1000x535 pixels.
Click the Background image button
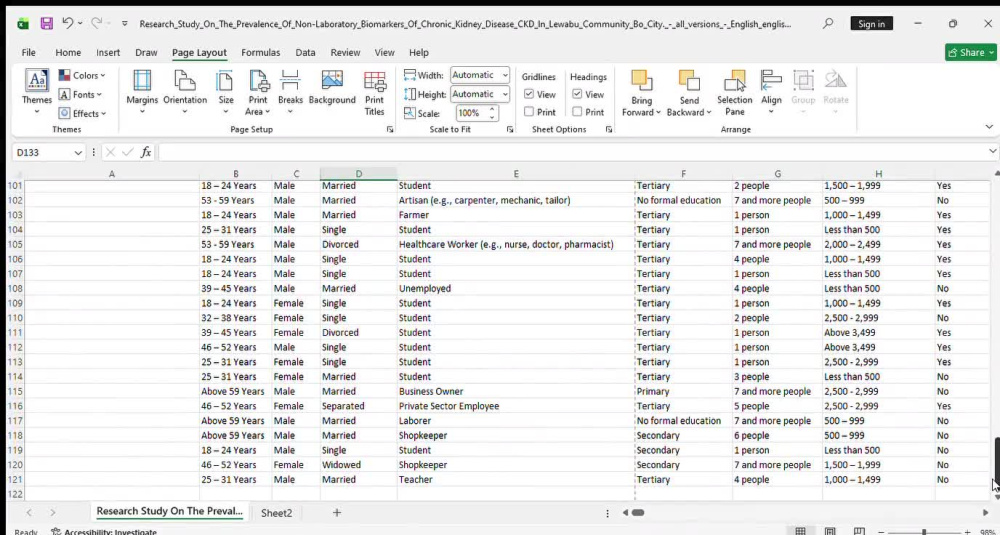(332, 87)
